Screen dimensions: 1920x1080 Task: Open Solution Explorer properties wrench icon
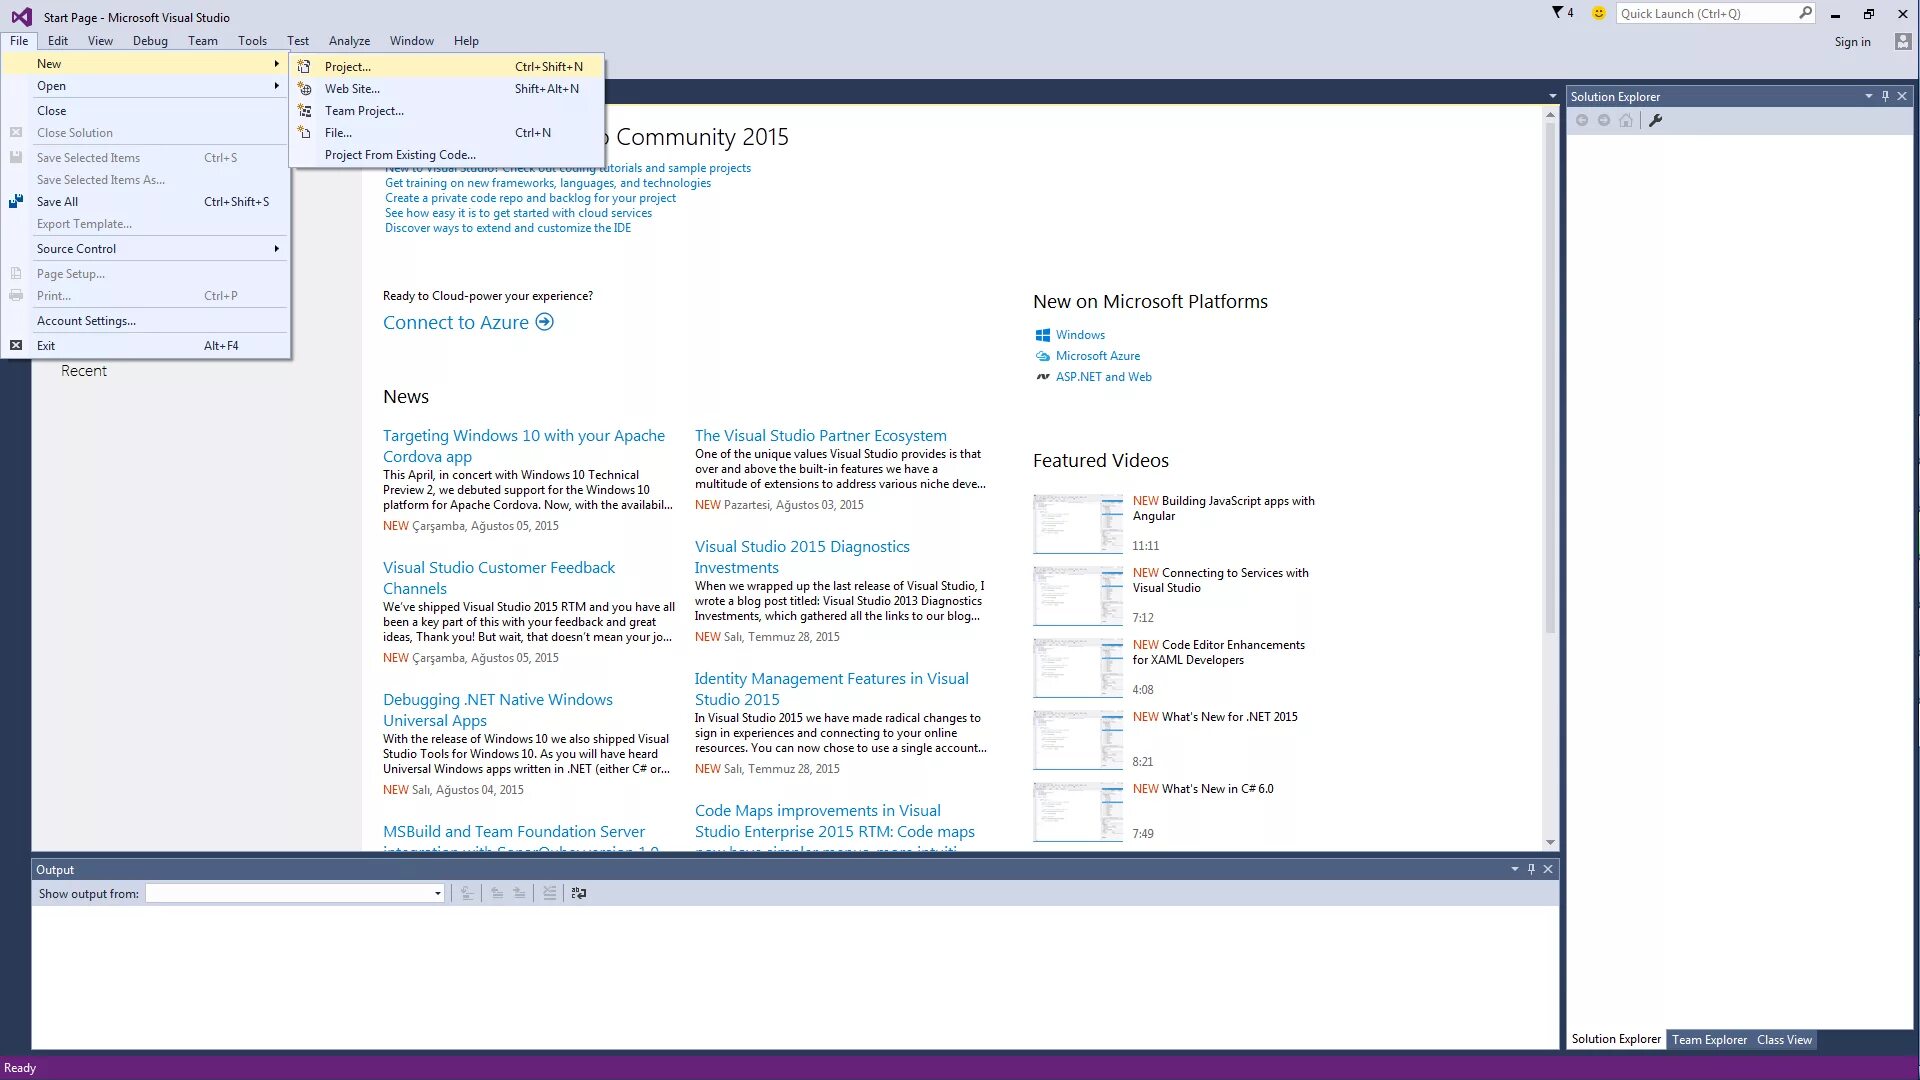(x=1655, y=121)
